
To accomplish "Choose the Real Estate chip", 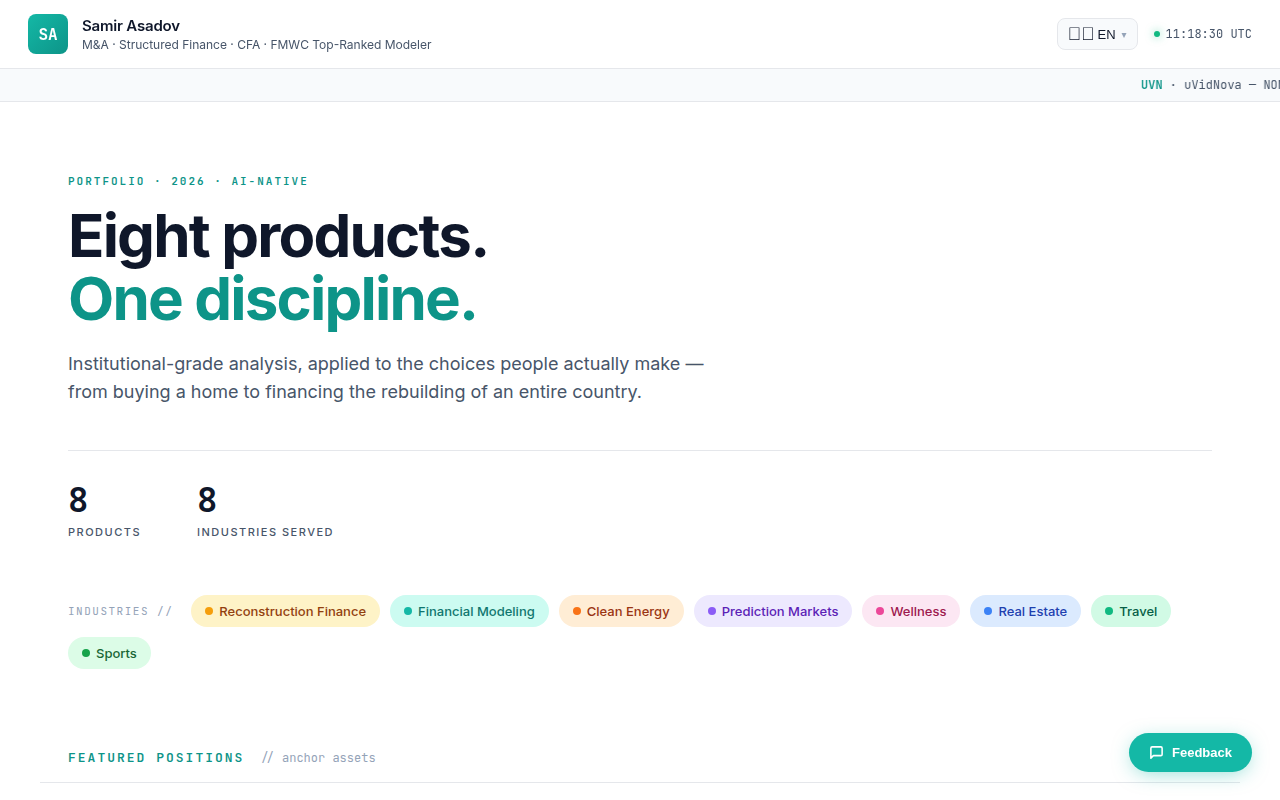I will click(x=1025, y=611).
